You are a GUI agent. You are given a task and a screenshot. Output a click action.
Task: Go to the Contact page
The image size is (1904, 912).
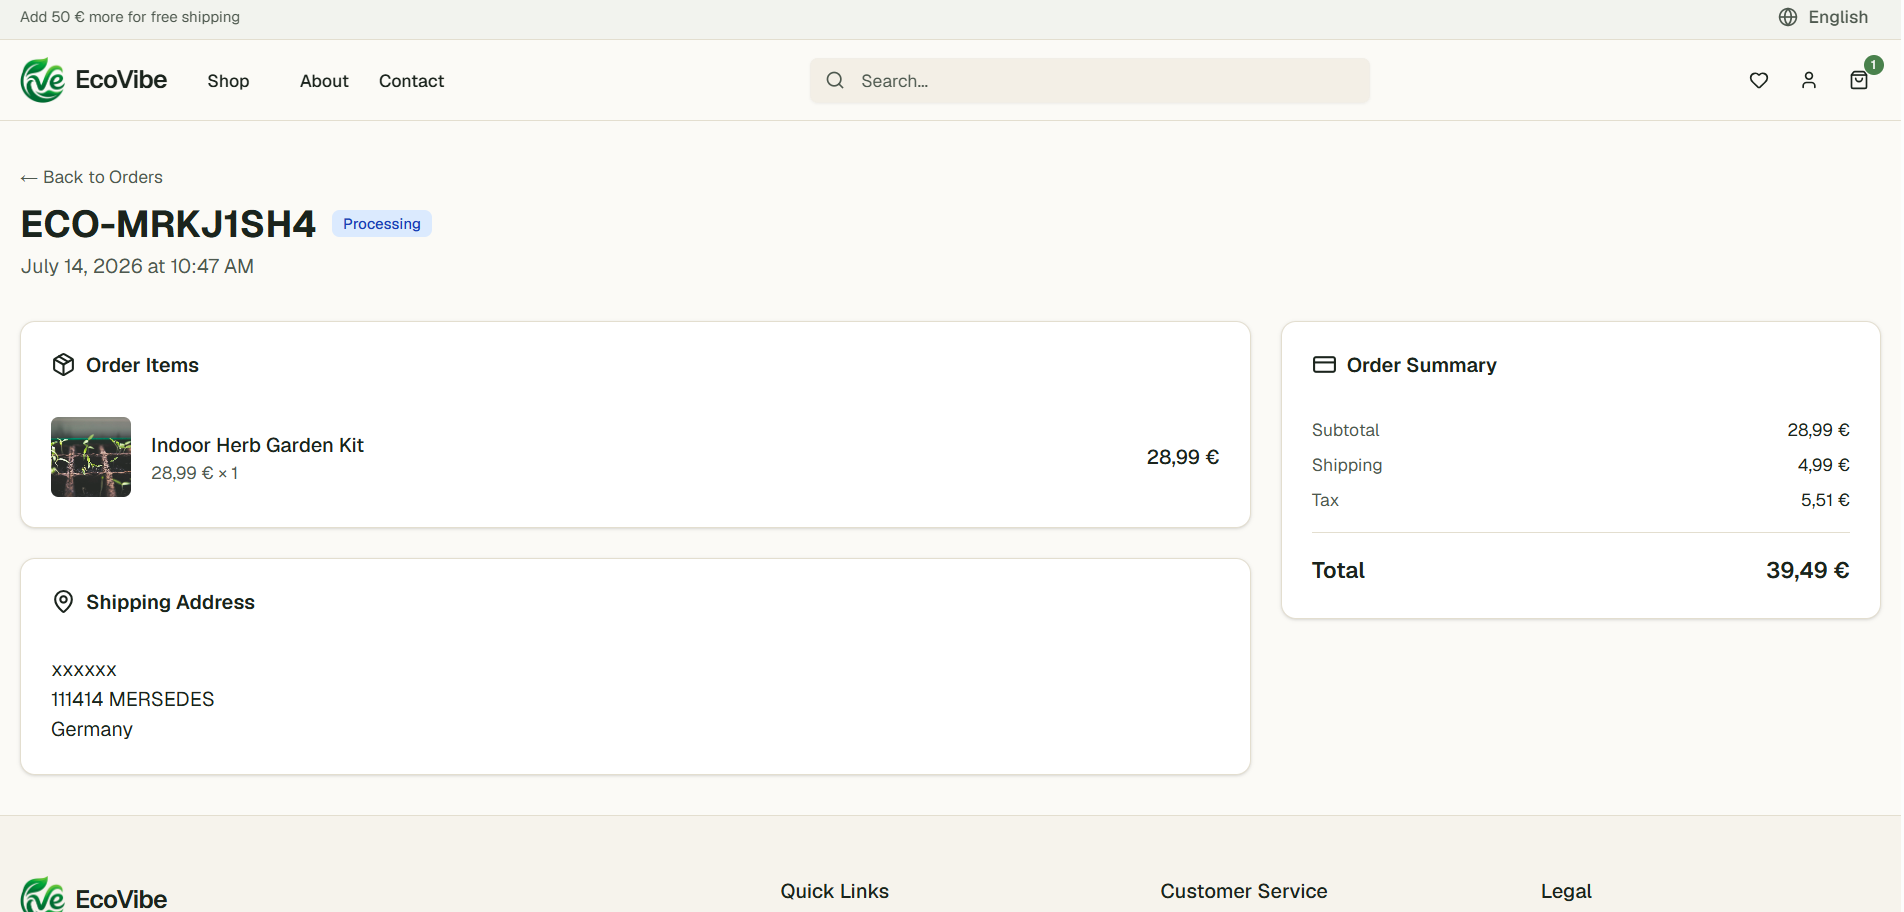pos(411,81)
